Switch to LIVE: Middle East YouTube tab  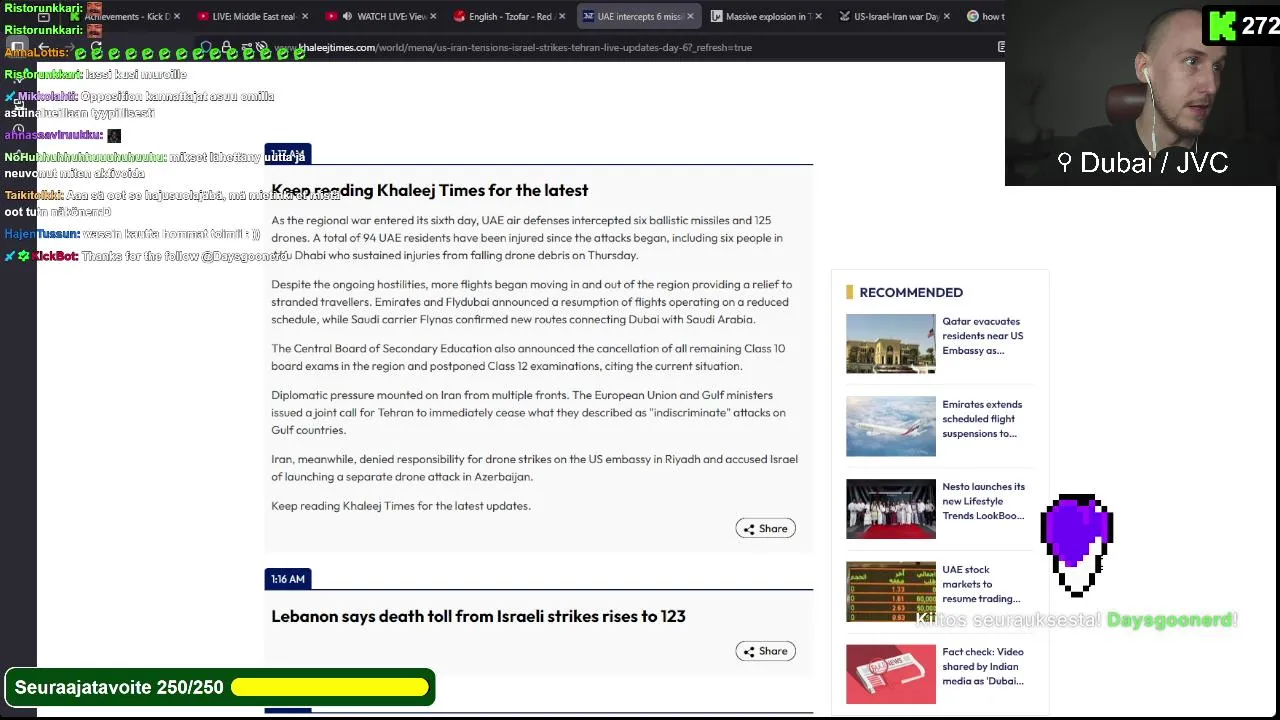pos(253,16)
